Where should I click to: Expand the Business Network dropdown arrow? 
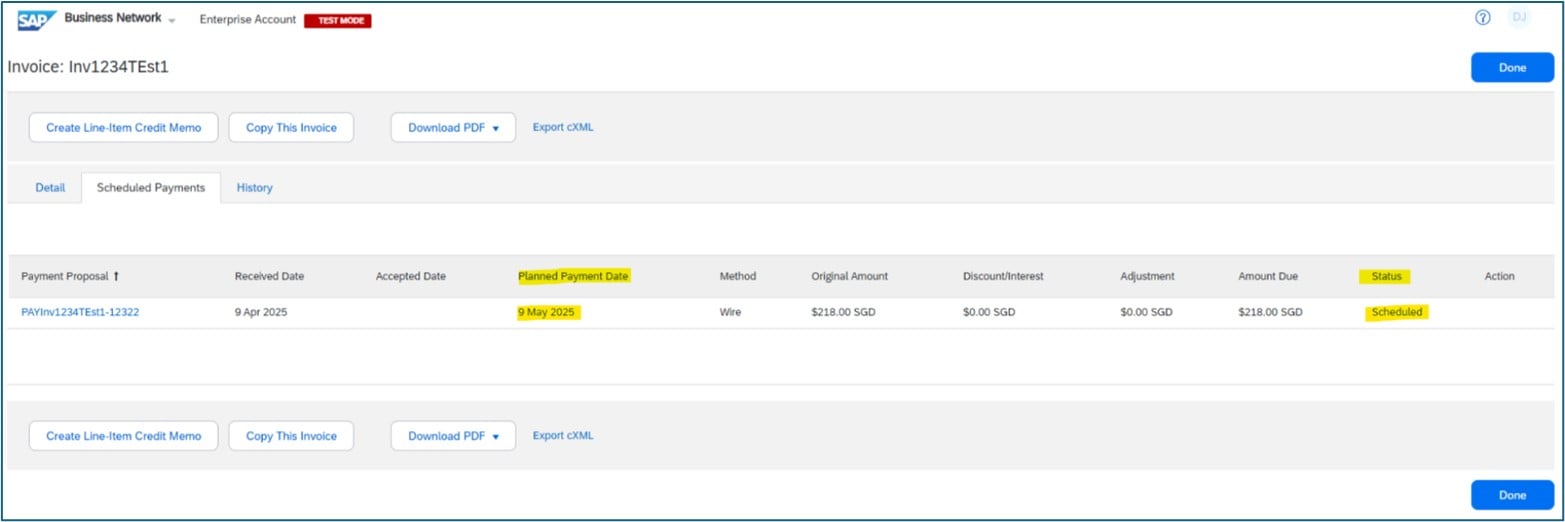click(172, 21)
